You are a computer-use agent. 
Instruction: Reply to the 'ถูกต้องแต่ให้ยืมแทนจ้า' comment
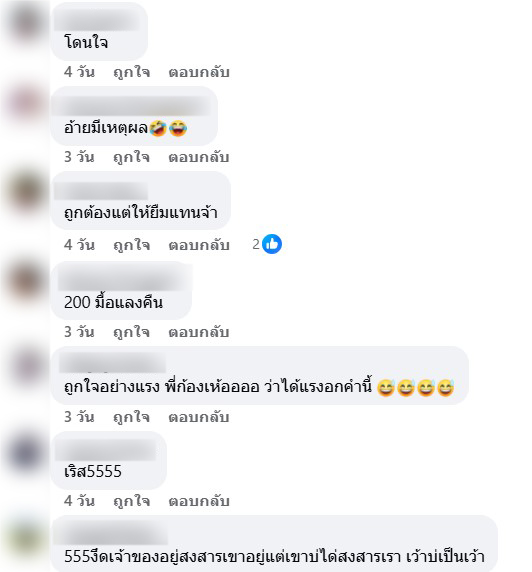pyautogui.click(x=199, y=245)
